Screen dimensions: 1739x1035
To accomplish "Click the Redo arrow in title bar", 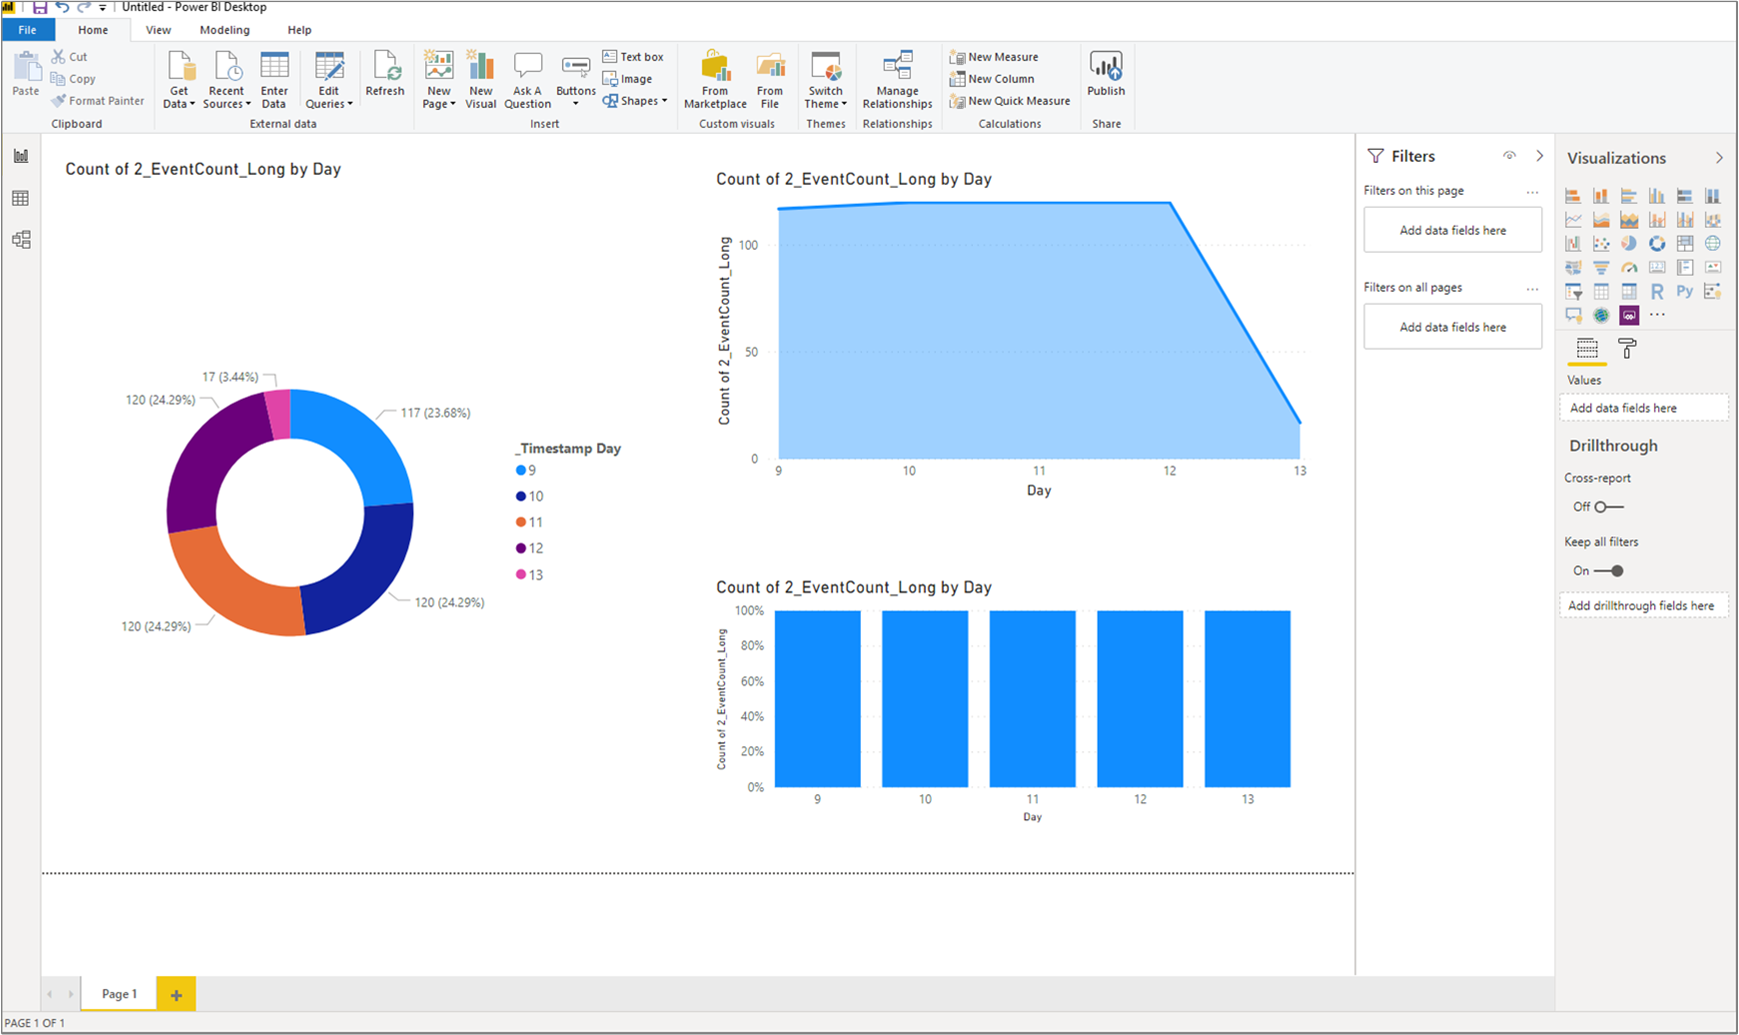I will pyautogui.click(x=84, y=7).
